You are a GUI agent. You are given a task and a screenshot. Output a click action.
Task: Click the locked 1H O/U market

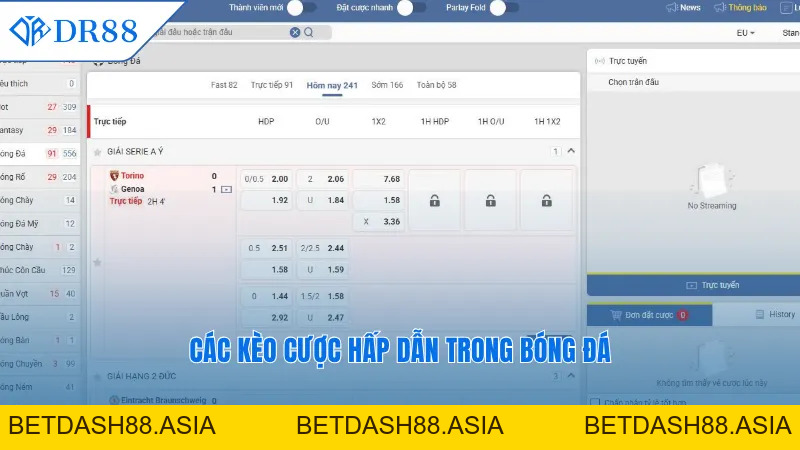click(491, 201)
